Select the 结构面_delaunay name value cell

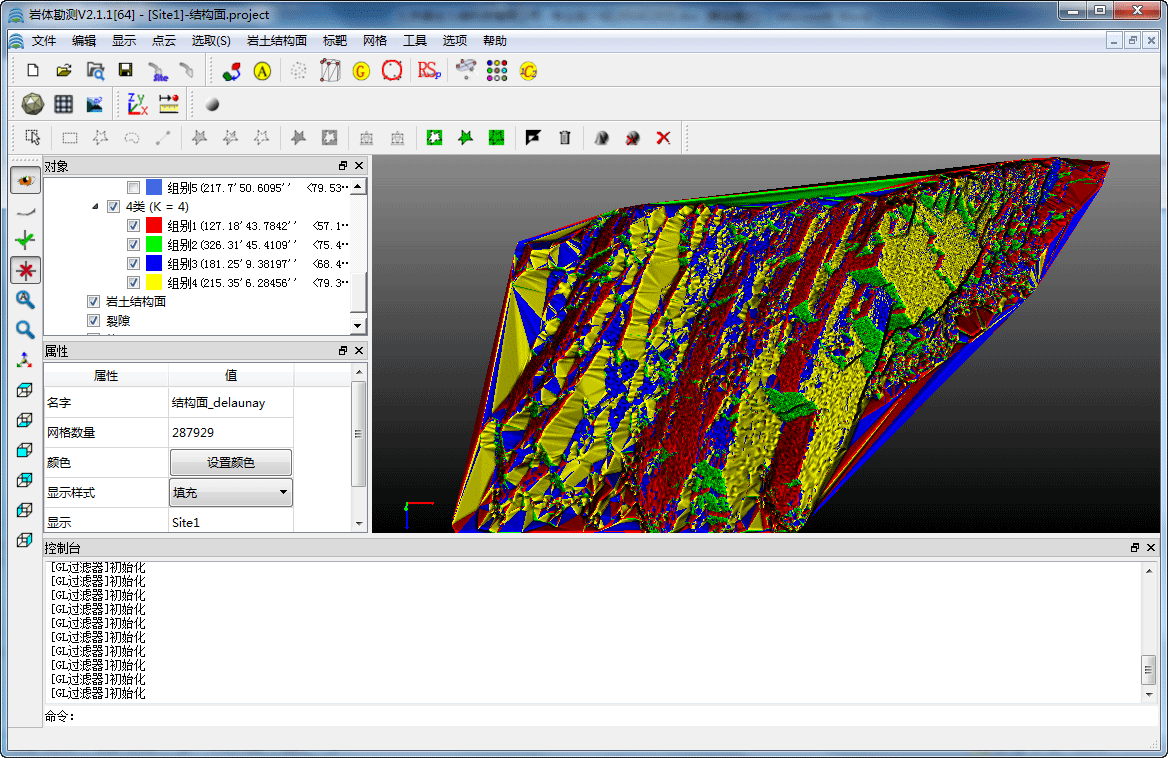point(231,403)
